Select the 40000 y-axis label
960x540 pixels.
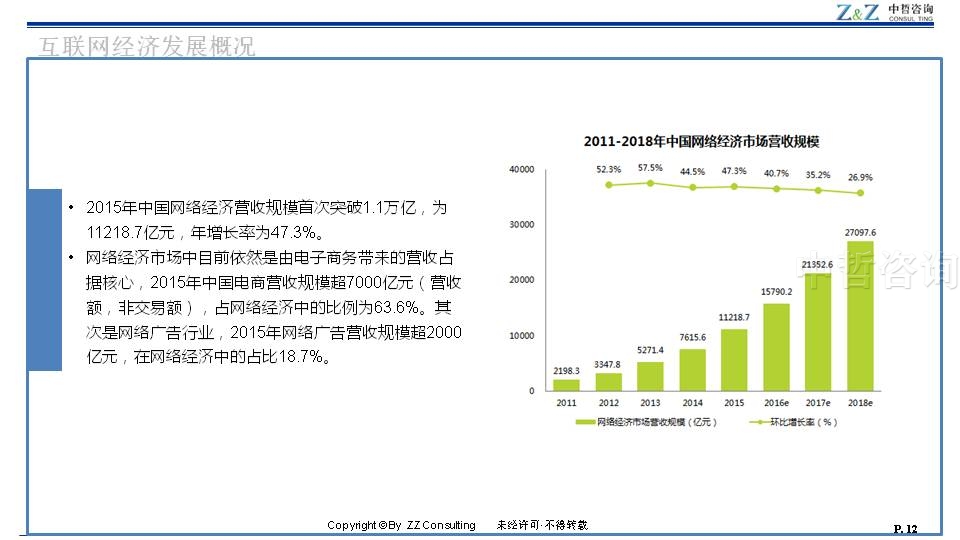tap(521, 169)
